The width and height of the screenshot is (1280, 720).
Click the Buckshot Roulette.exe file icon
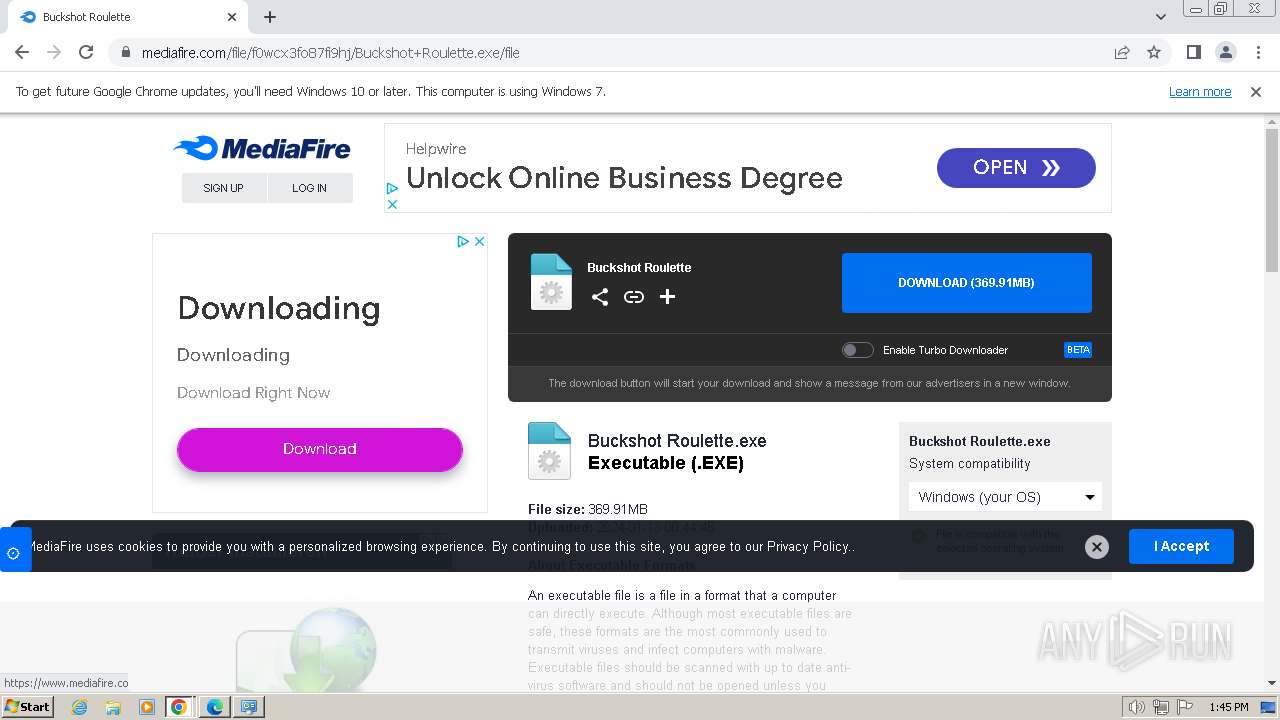tap(549, 451)
